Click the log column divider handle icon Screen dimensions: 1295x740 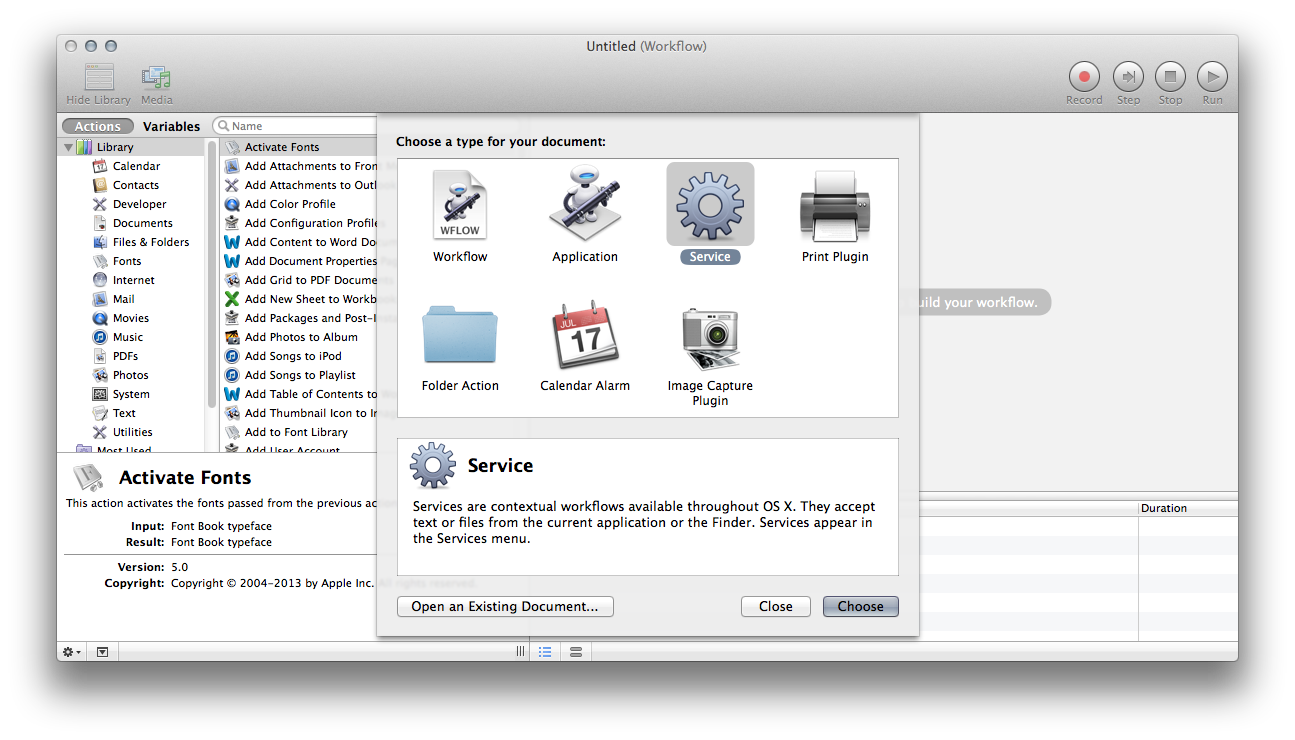519,651
